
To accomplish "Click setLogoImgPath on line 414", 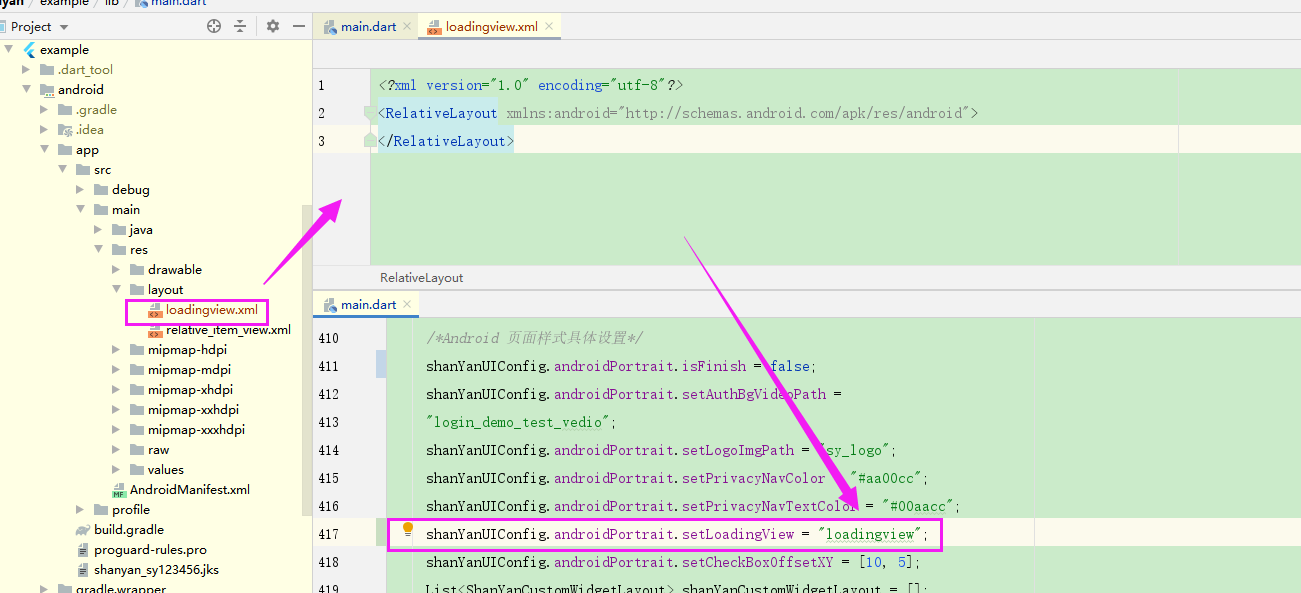I will click(x=738, y=450).
